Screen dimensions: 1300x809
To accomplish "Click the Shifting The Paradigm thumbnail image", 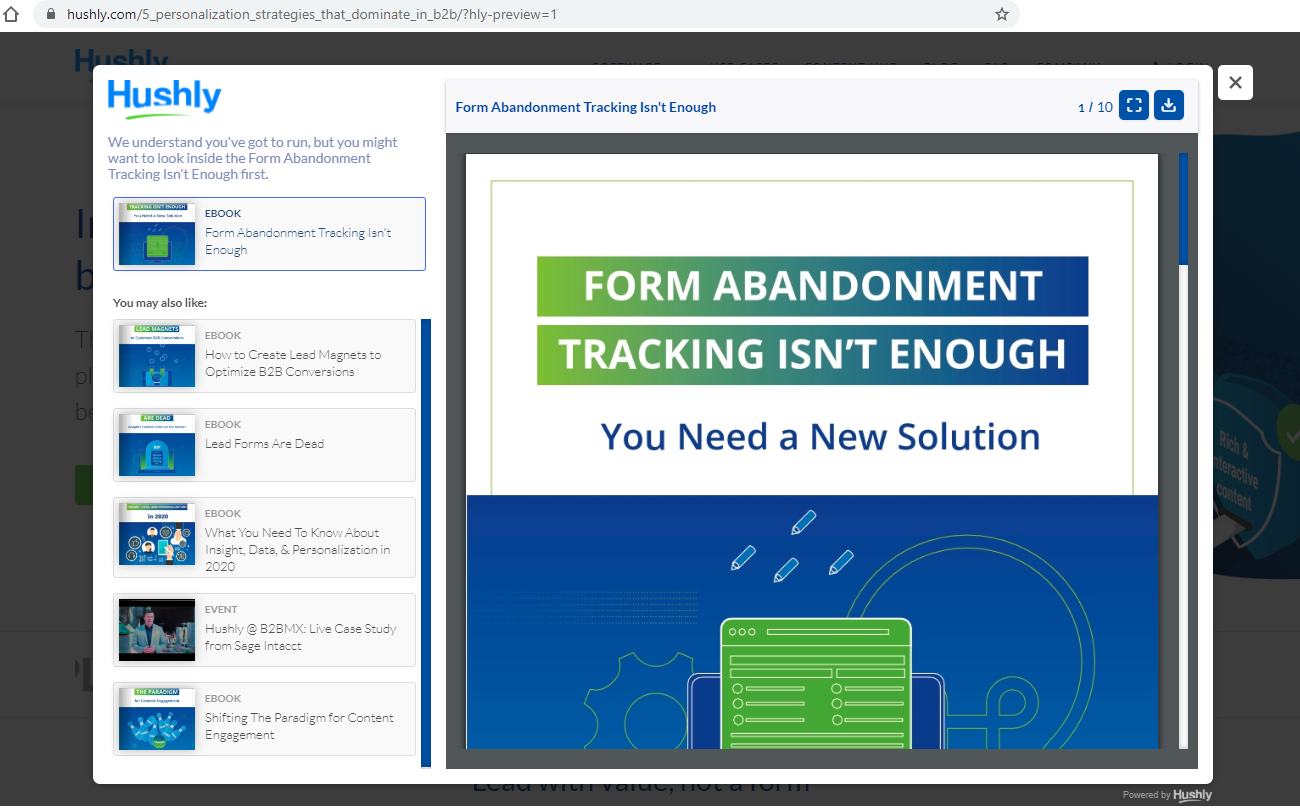I will (157, 719).
